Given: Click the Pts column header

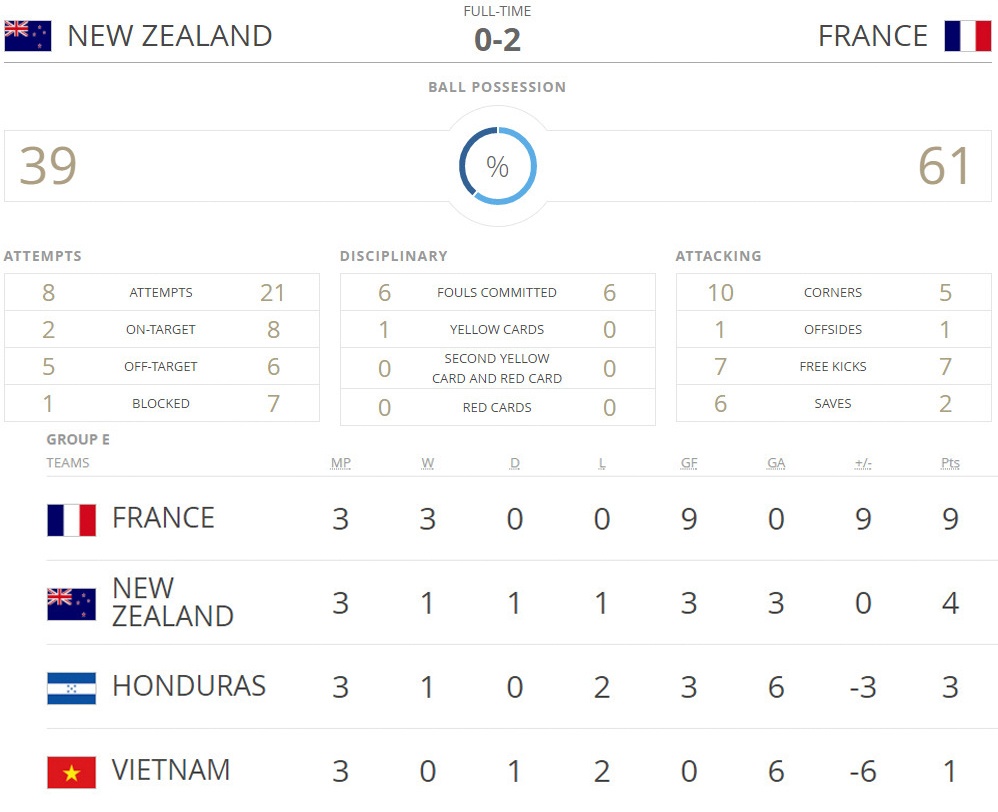Looking at the screenshot, I should 950,462.
